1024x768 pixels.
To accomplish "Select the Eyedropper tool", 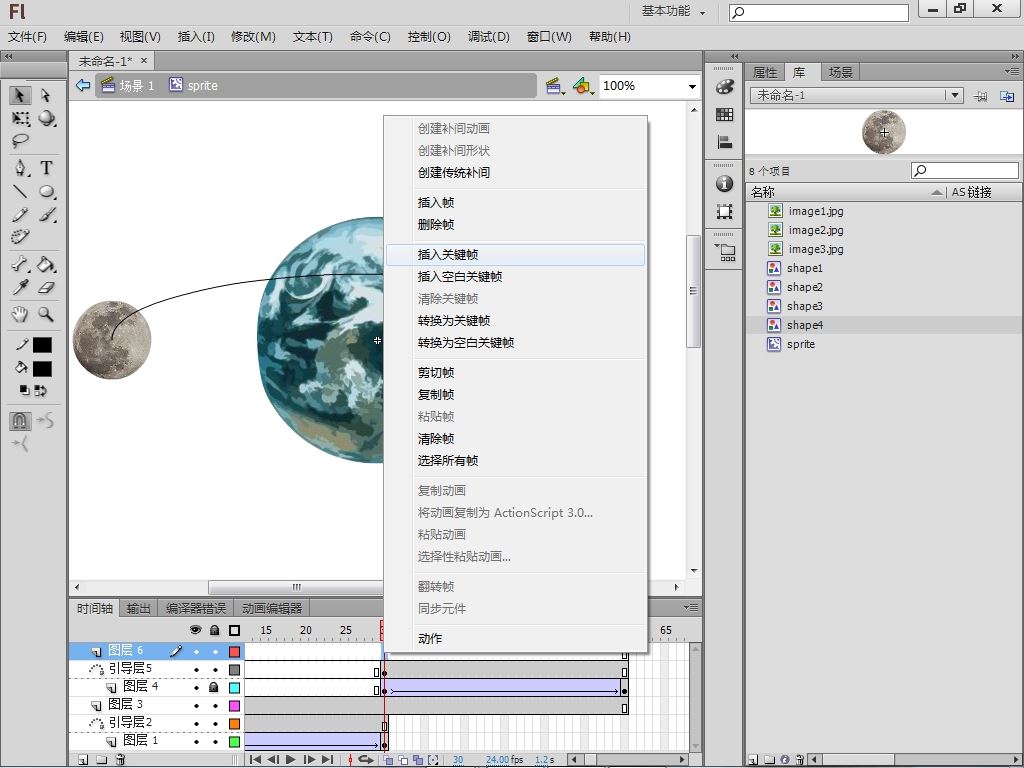I will [20, 288].
